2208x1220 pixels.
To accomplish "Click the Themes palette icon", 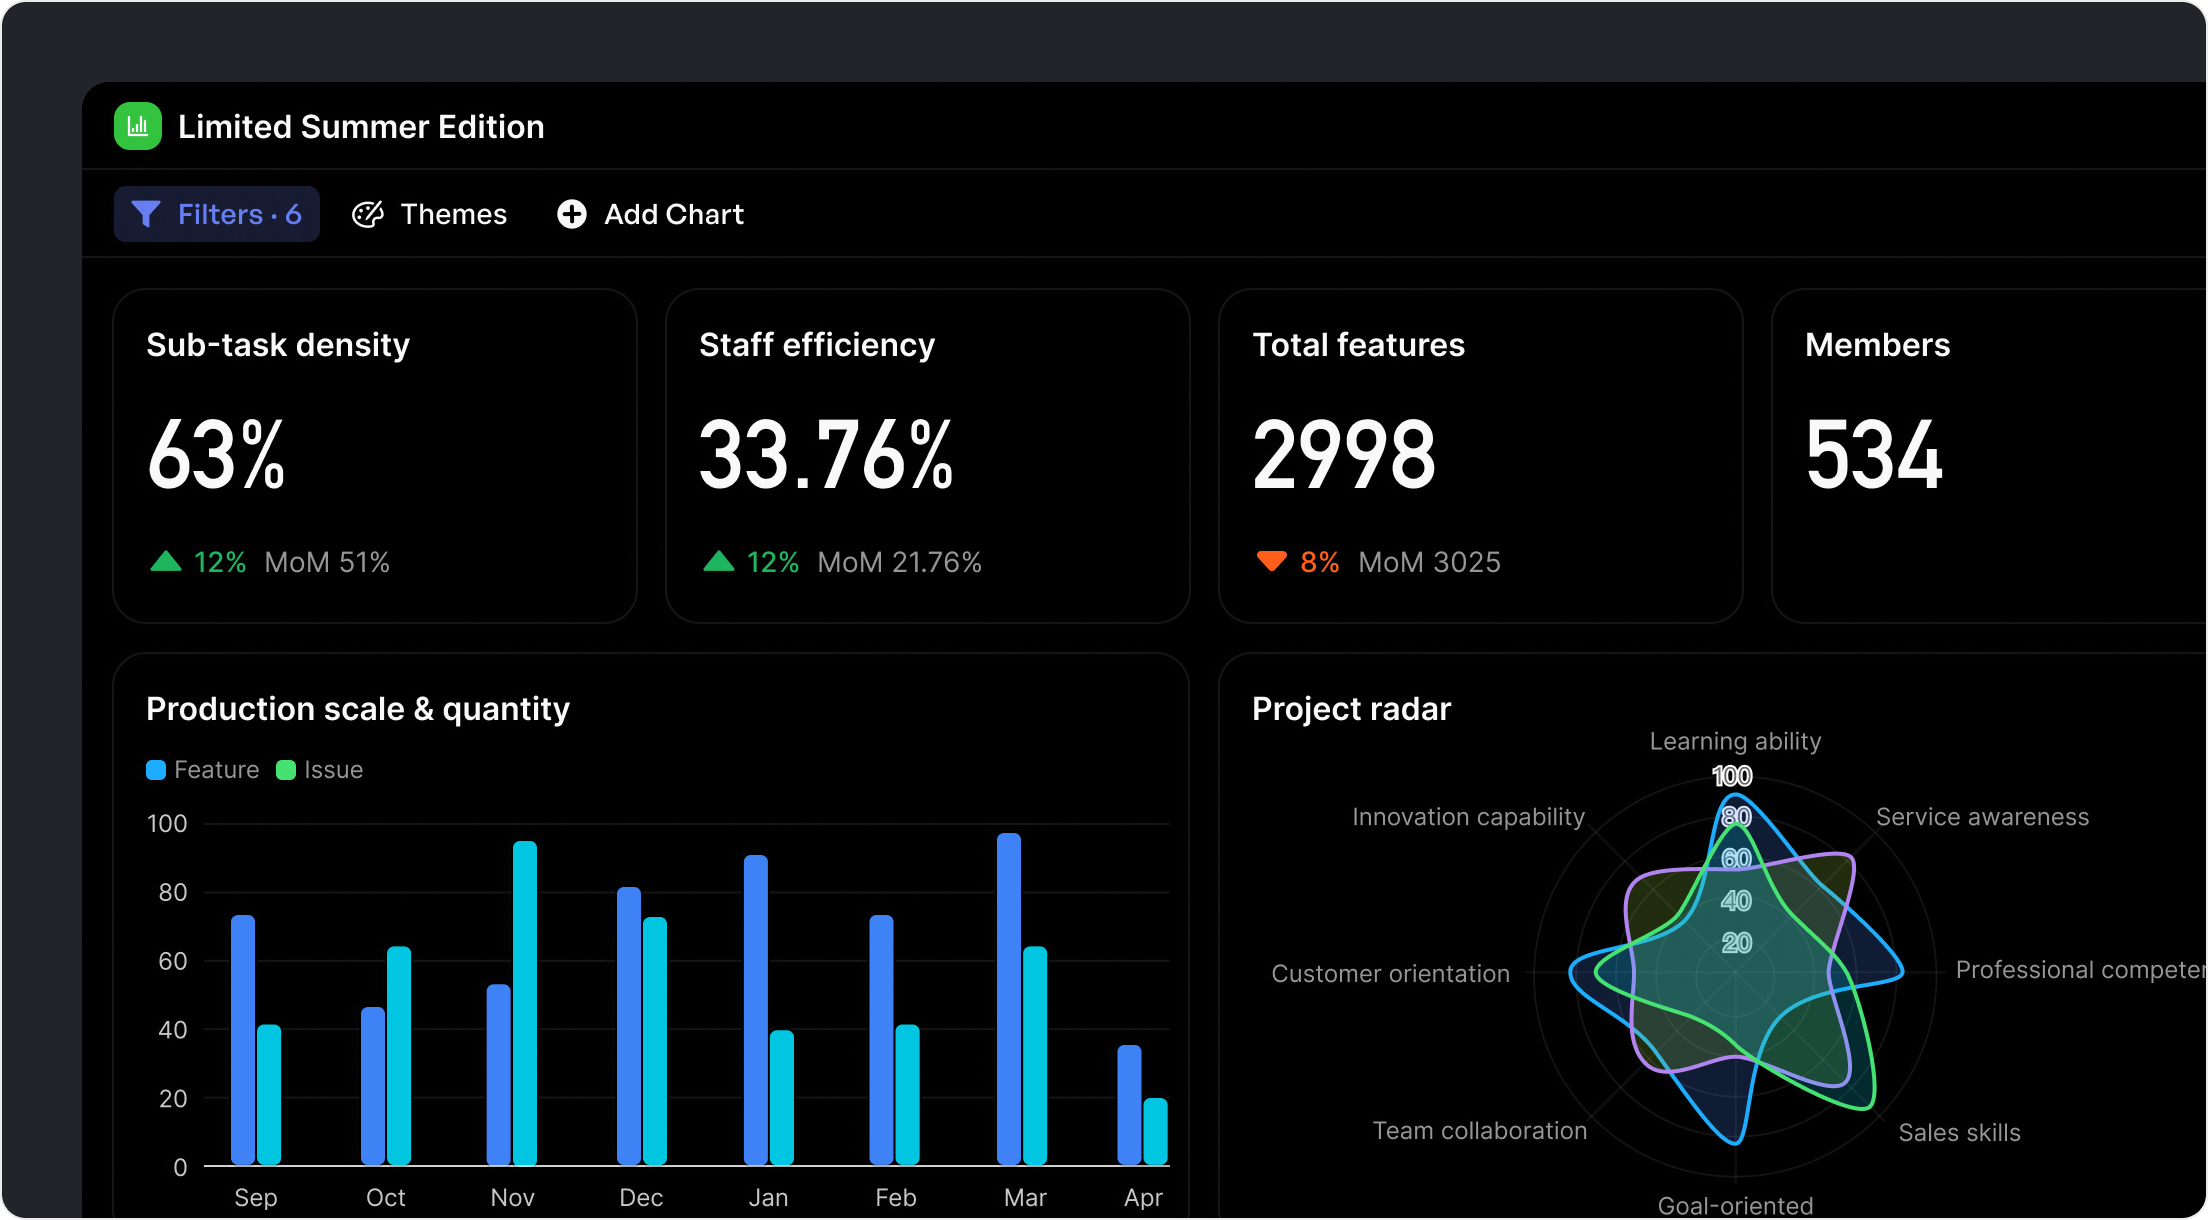I will point(368,214).
